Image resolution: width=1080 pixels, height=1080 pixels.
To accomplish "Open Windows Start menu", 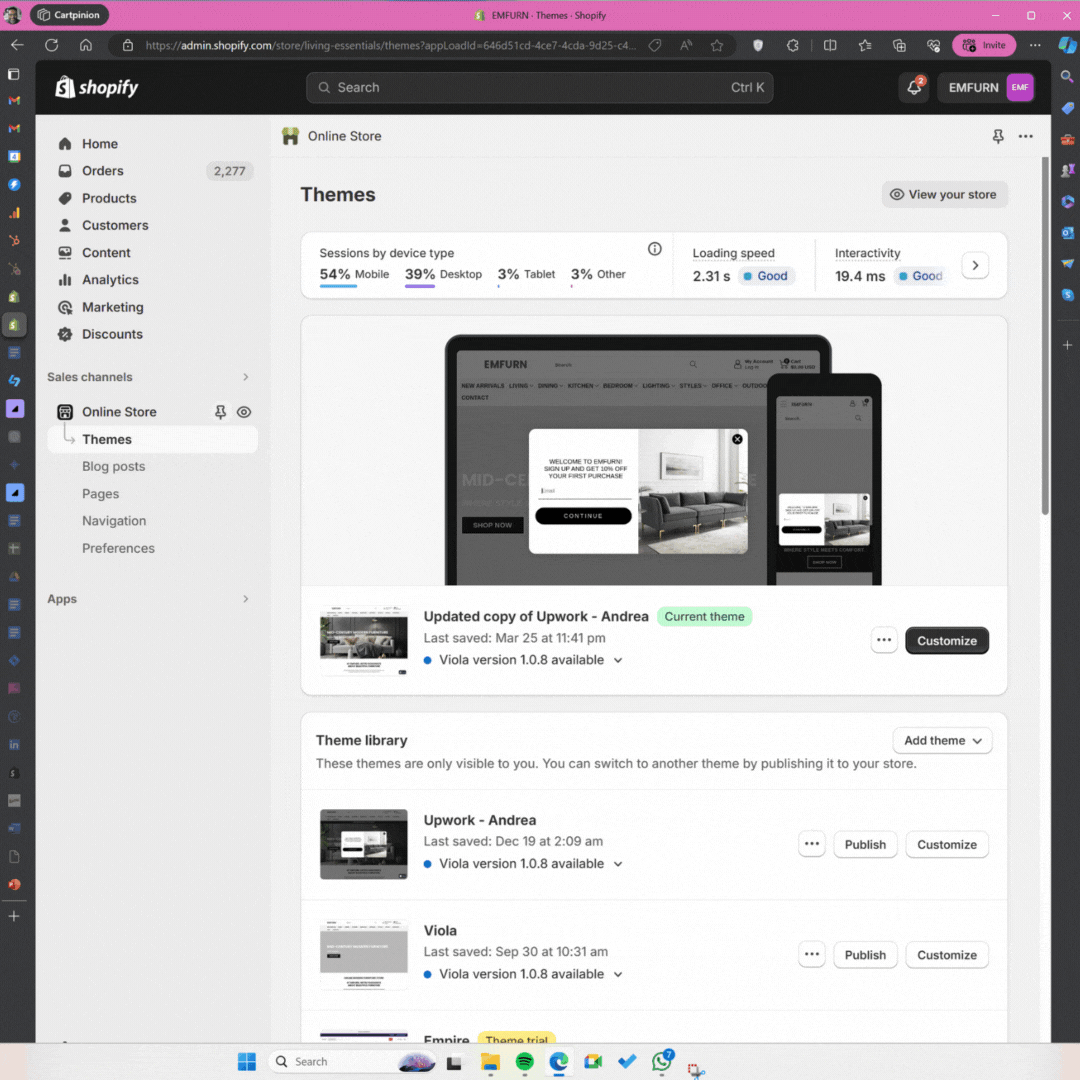I will click(x=247, y=1061).
